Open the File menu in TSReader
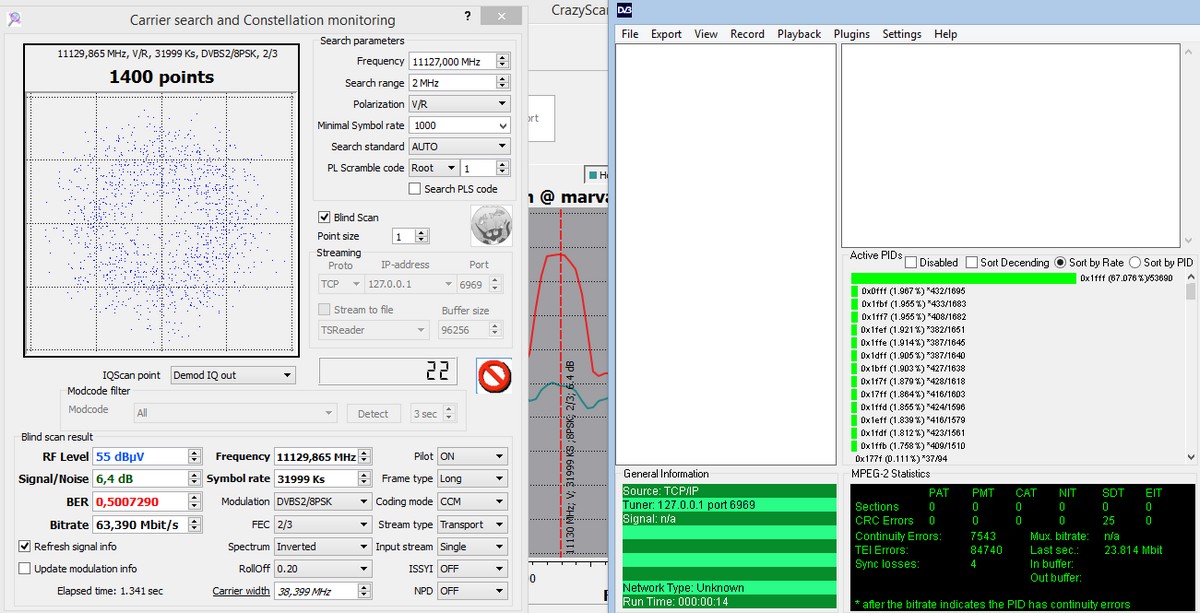This screenshot has width=1200, height=613. coord(629,34)
